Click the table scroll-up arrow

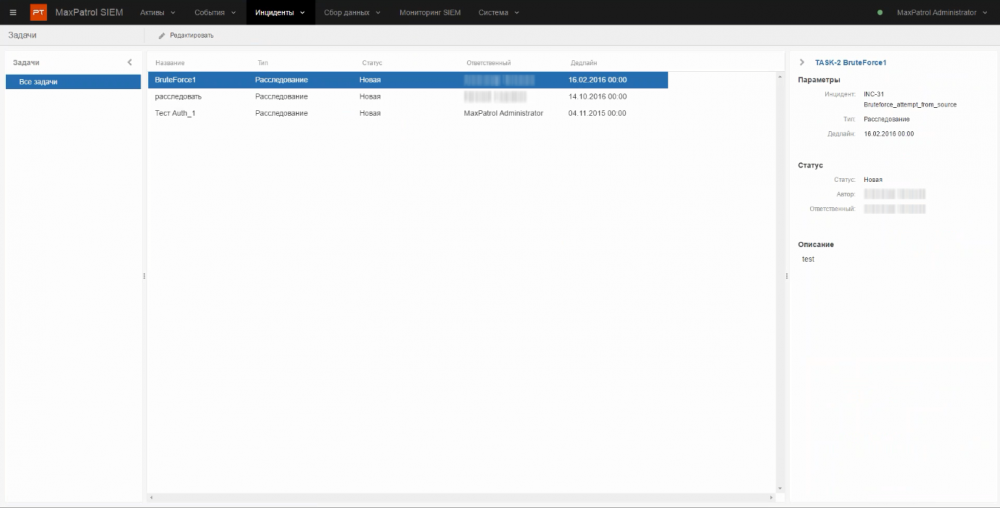coord(779,76)
